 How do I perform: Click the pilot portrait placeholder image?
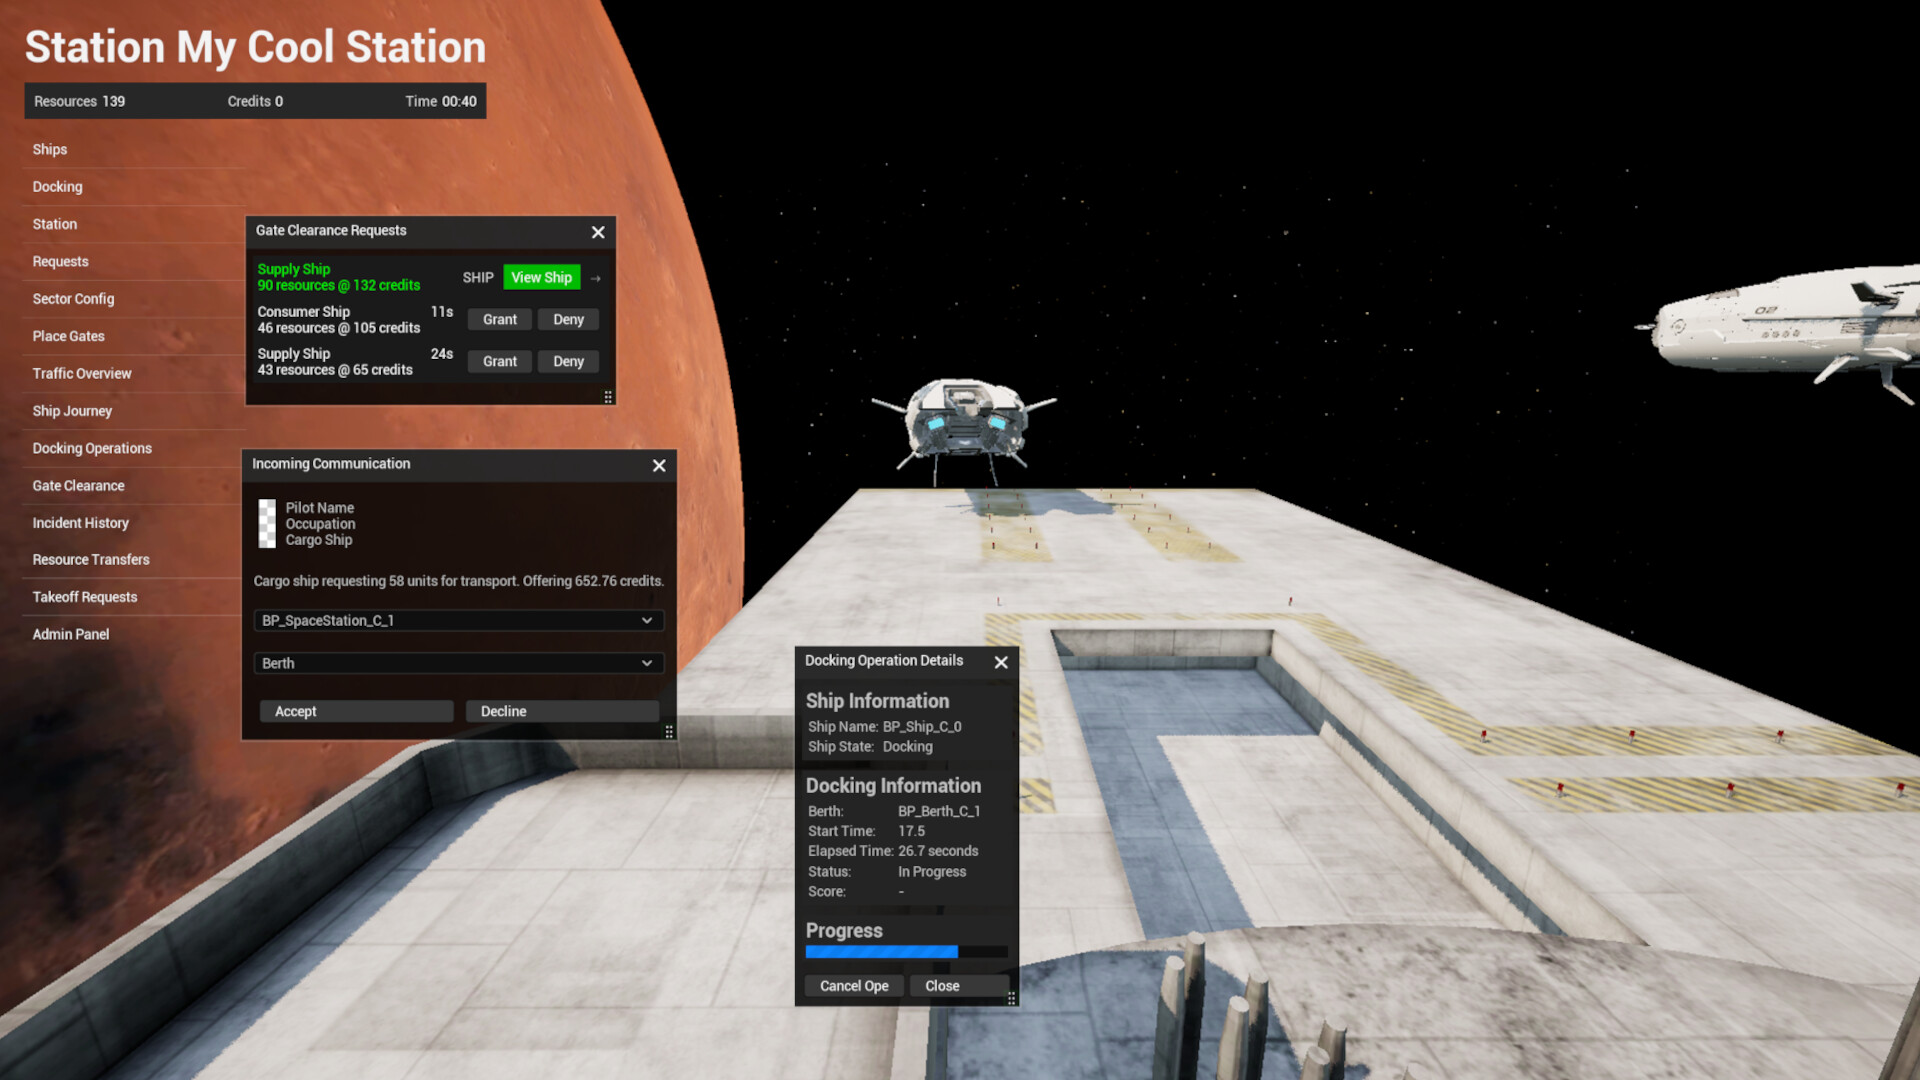pos(267,524)
